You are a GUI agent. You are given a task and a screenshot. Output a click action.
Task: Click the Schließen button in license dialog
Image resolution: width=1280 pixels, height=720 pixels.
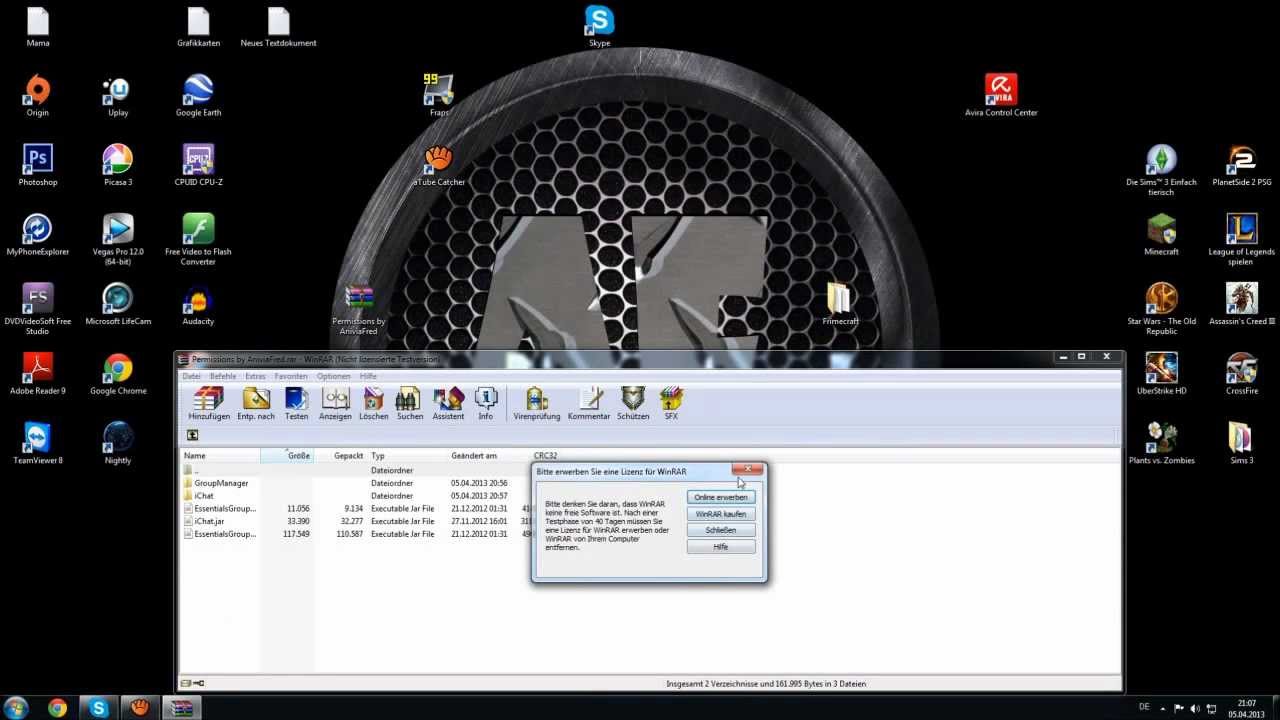click(x=721, y=530)
